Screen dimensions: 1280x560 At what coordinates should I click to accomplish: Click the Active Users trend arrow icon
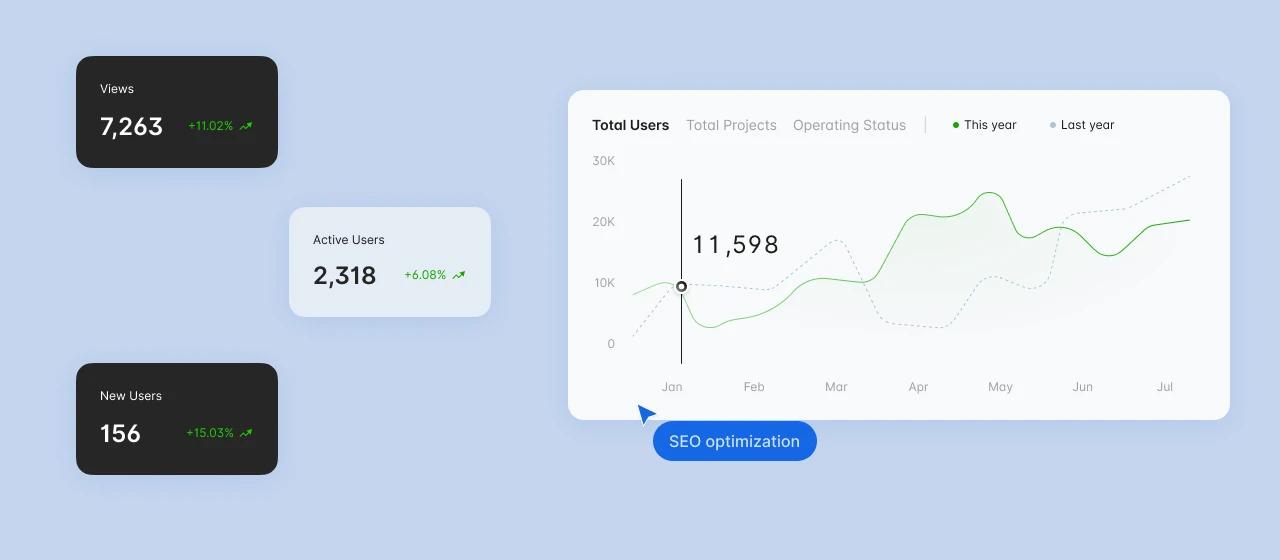(459, 275)
